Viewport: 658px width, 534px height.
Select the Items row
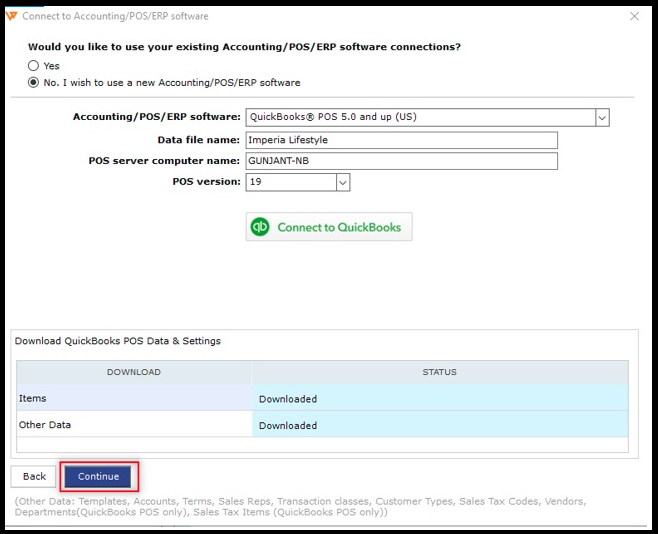[322, 398]
